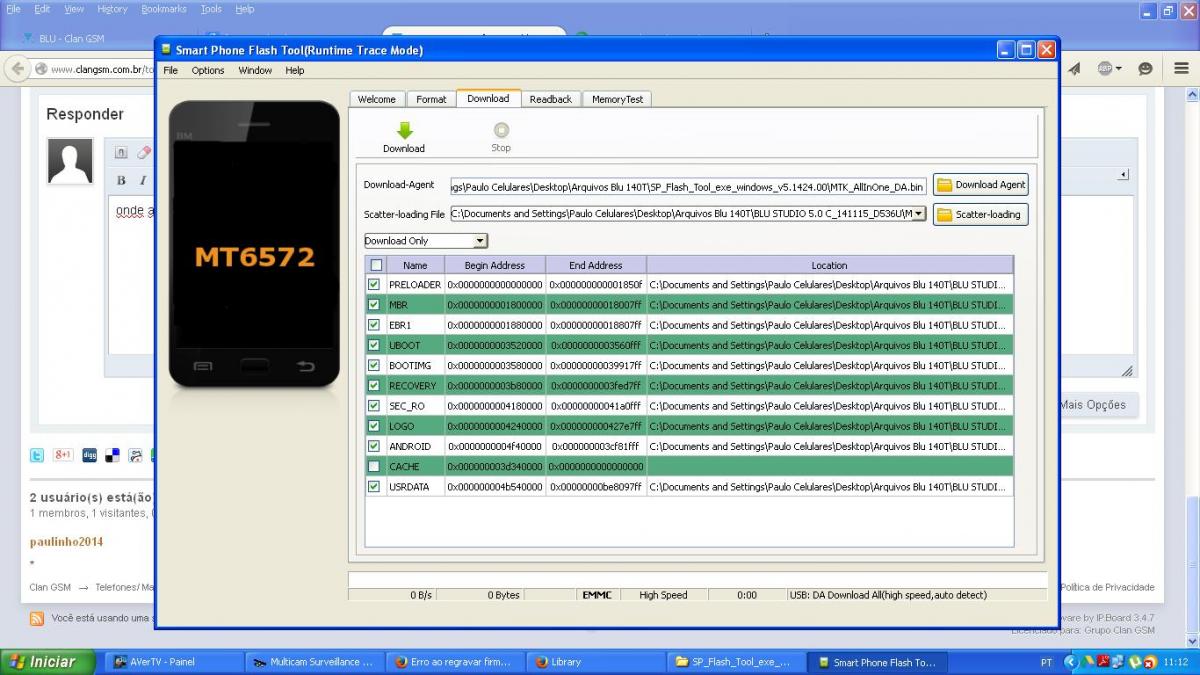
Task: Click the Clan GSM breadcrumb link
Action: (x=50, y=587)
